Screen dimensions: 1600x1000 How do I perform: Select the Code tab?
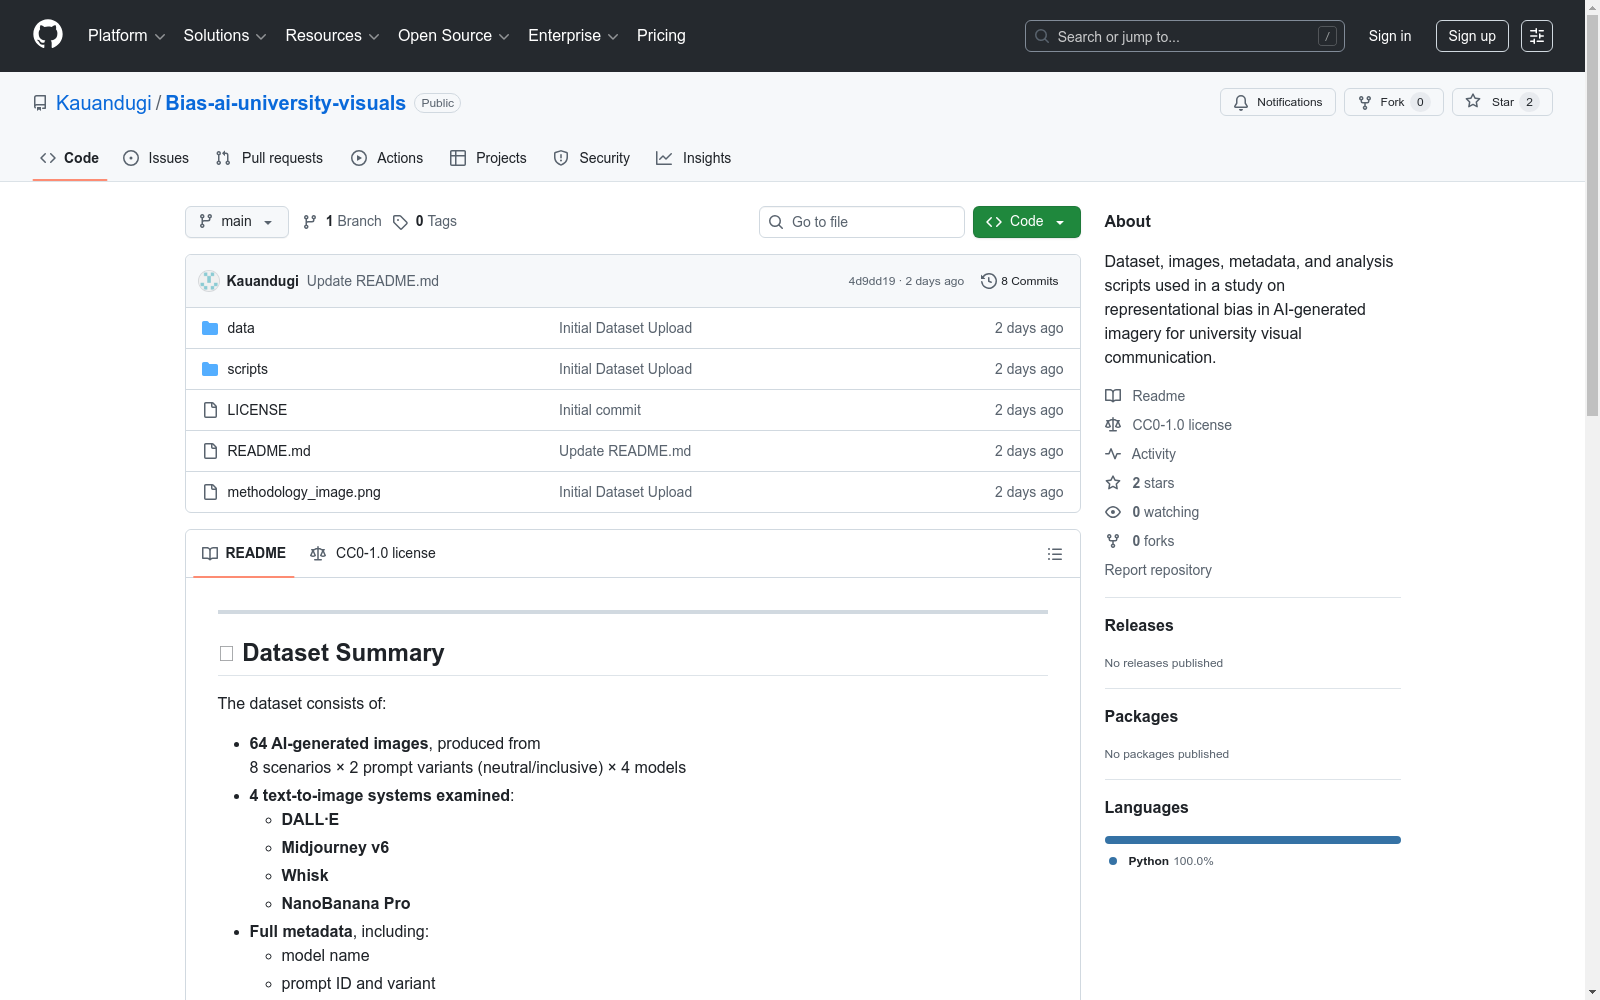point(70,158)
